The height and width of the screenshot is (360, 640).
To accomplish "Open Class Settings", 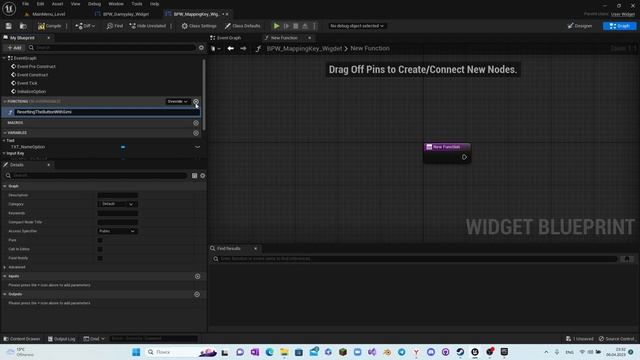I will coord(199,26).
